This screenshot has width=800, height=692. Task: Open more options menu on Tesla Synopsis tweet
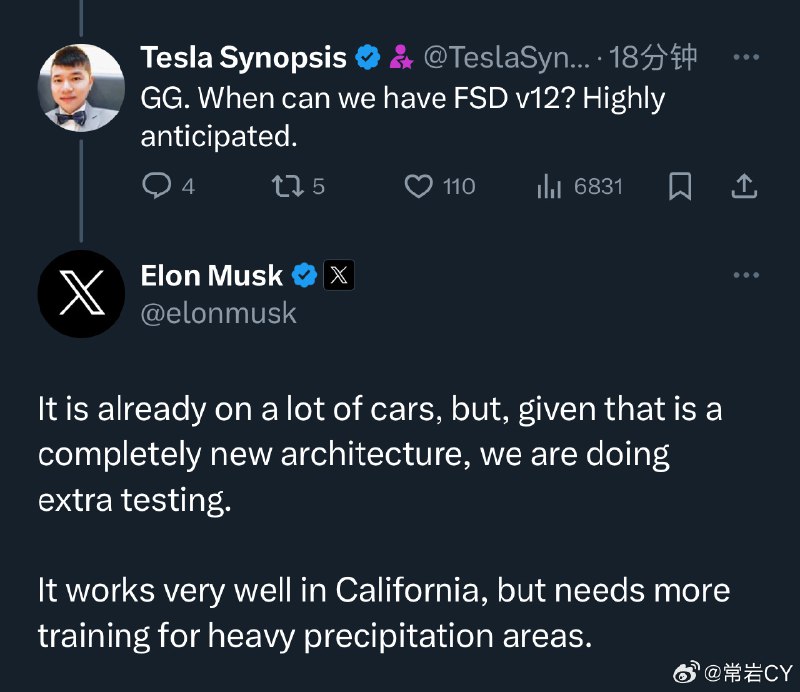[746, 57]
